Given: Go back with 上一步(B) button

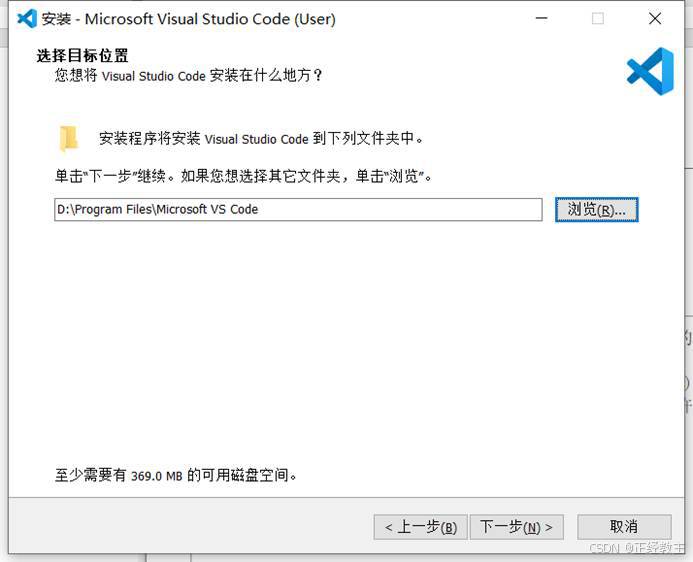Looking at the screenshot, I should pos(420,527).
